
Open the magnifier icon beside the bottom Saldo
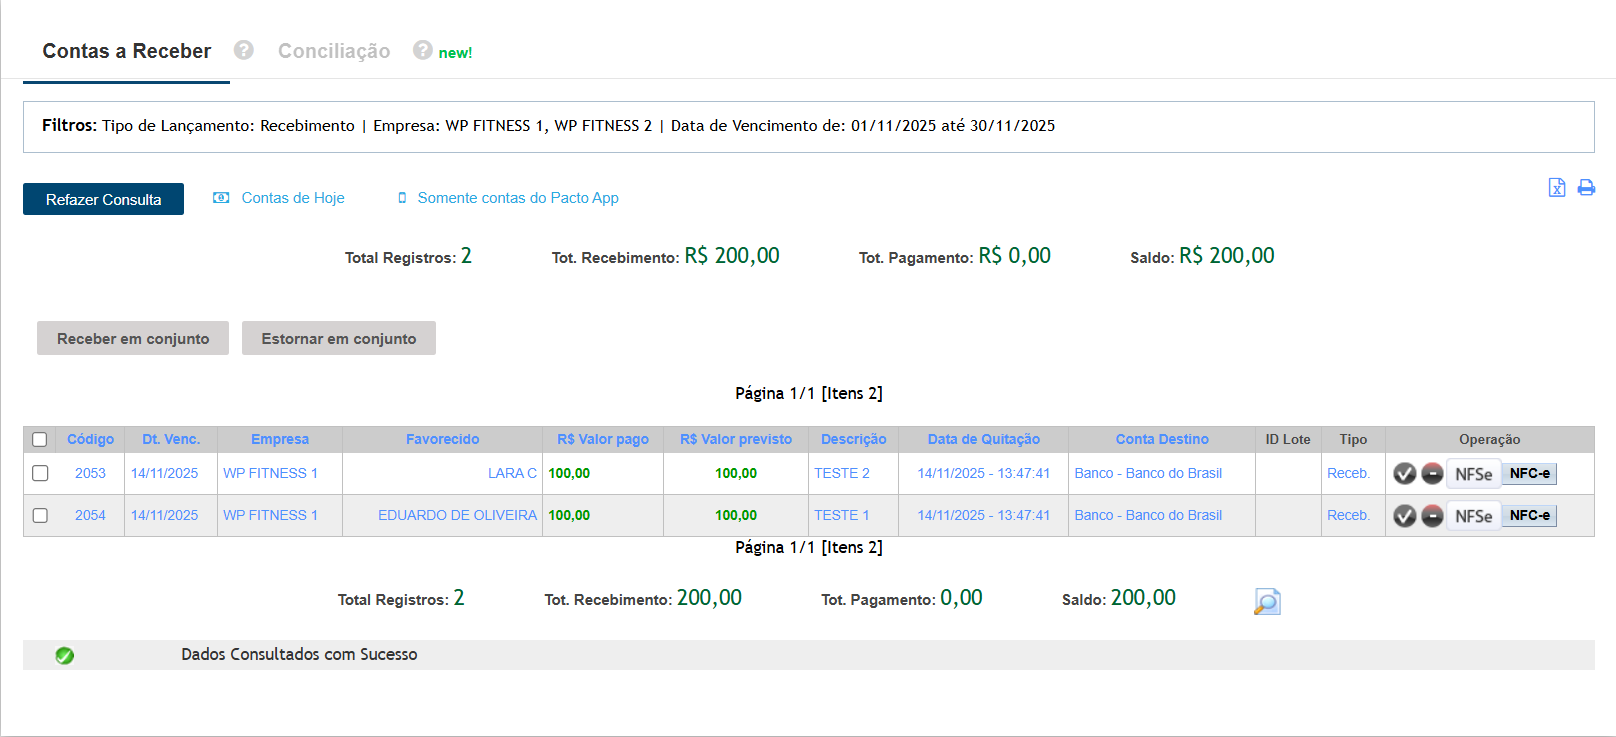point(1267,601)
